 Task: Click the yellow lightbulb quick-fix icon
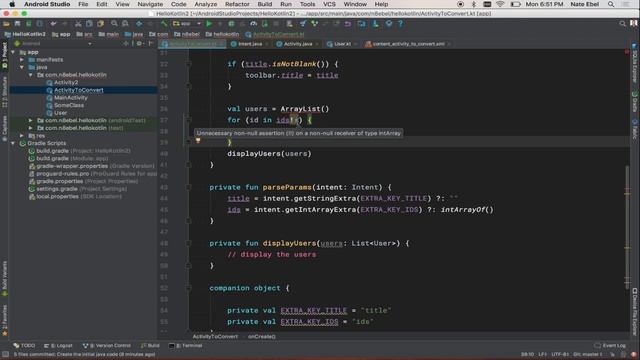198,140
